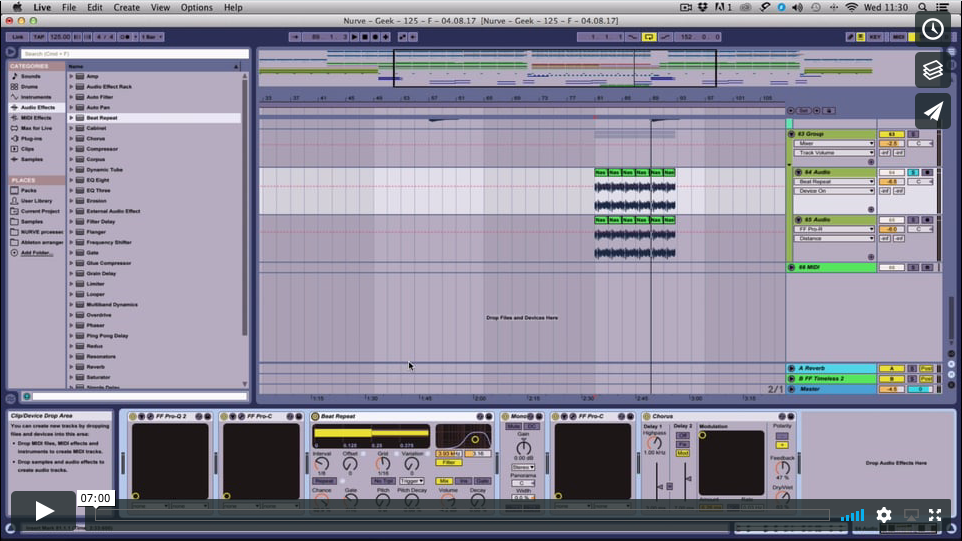Open the Options menu
Image resolution: width=962 pixels, height=541 pixels.
click(196, 7)
